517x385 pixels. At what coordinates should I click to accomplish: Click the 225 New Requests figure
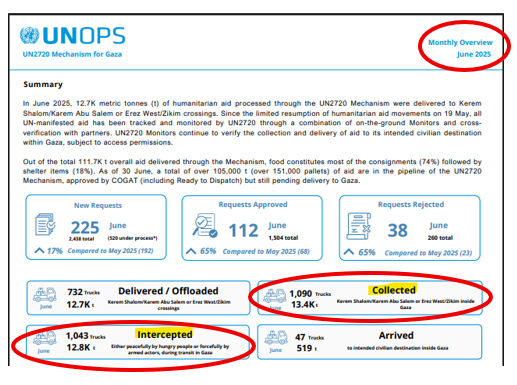coord(85,228)
